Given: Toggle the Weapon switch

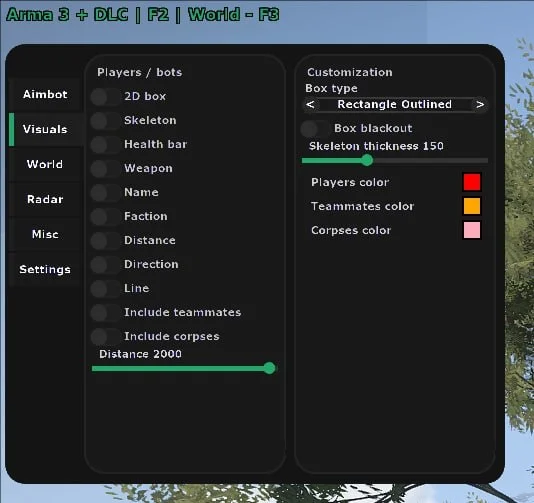Looking at the screenshot, I should (105, 169).
